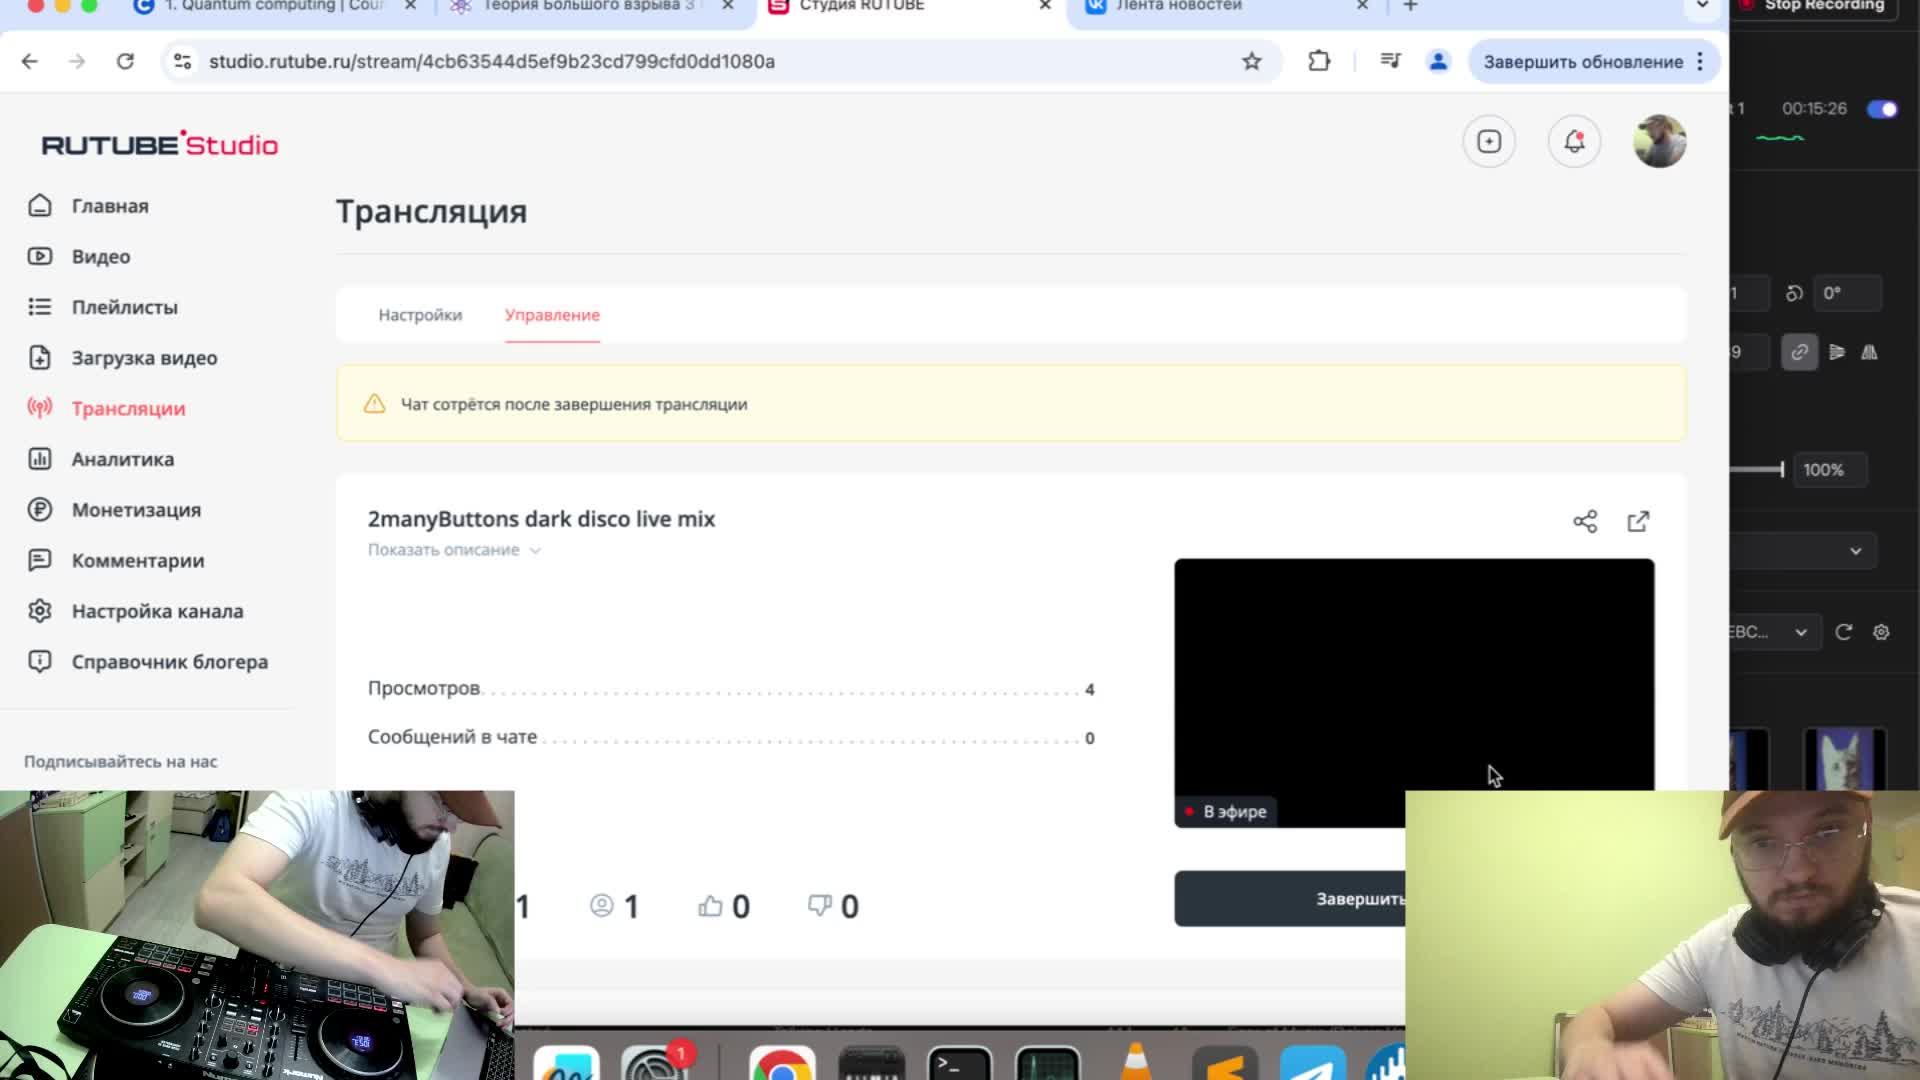
Task: Open Загрузка видео in sidebar
Action: (144, 358)
